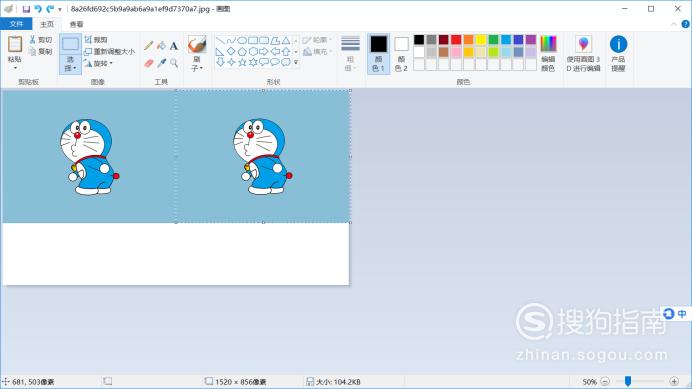Click the zoom in plus button
This screenshot has width=692, height=389.
[674, 381]
